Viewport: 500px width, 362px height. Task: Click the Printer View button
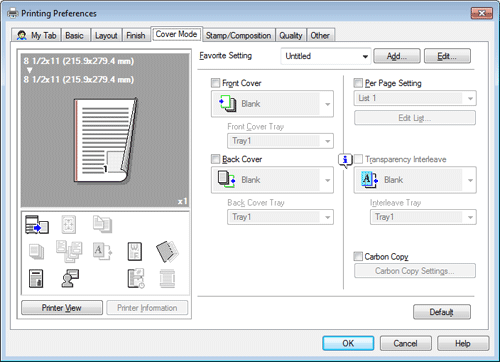pos(62,308)
